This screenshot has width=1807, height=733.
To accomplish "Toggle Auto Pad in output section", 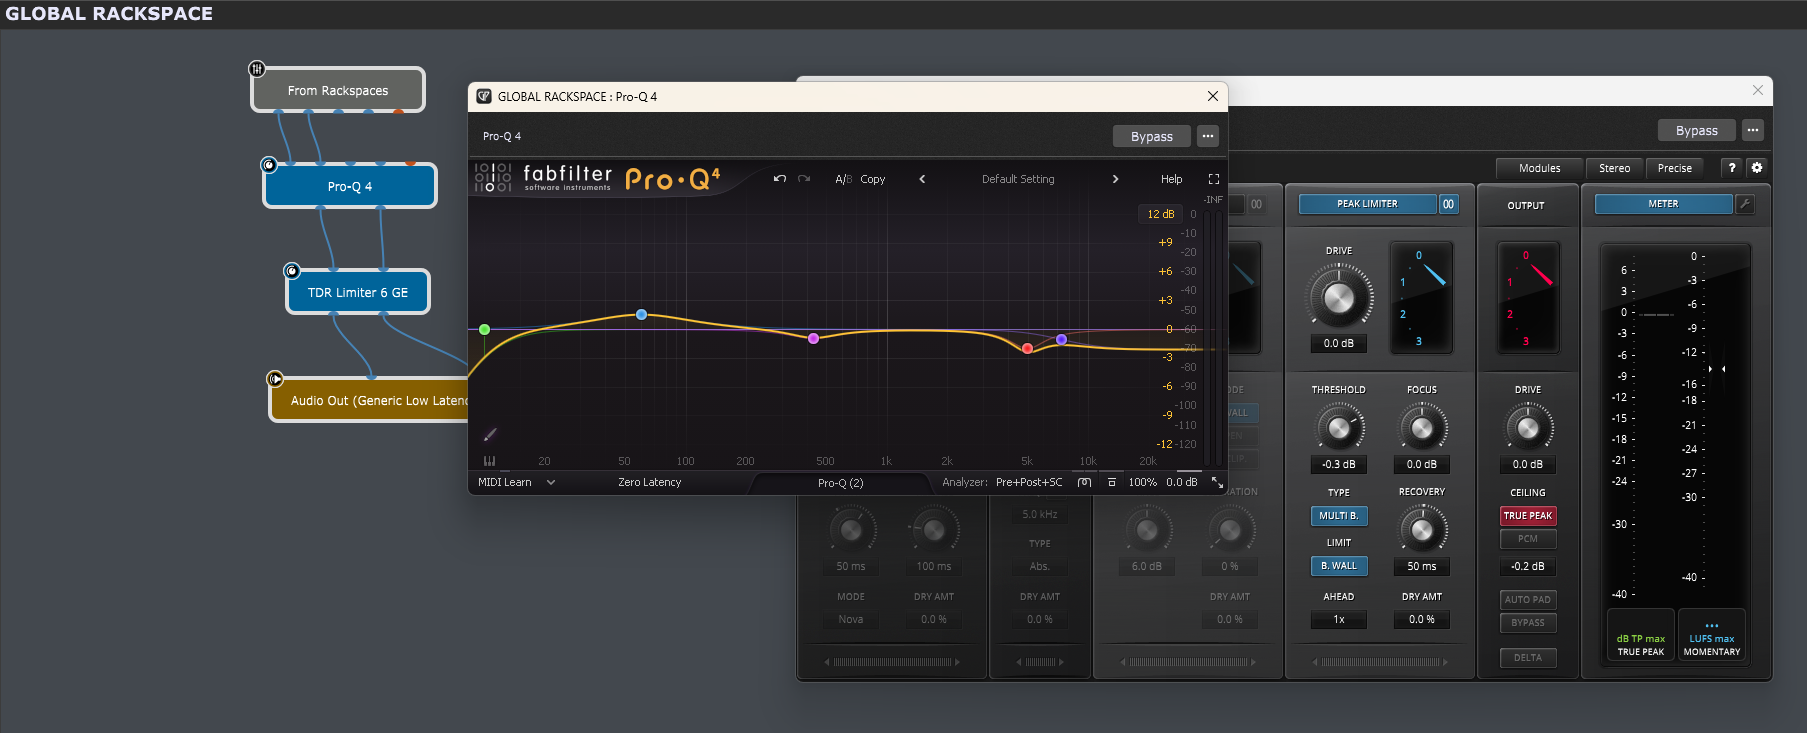I will (1528, 600).
